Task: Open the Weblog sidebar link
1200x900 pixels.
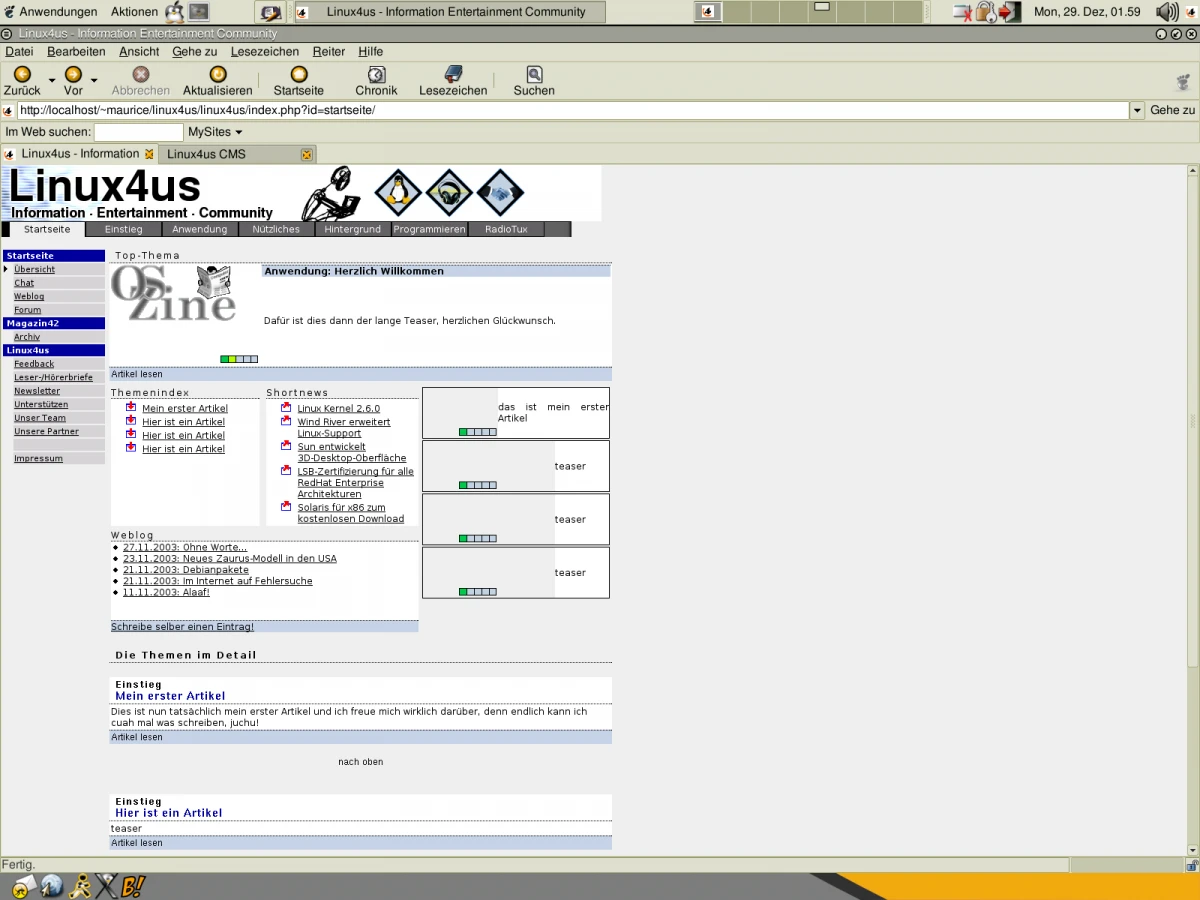Action: tap(29, 296)
